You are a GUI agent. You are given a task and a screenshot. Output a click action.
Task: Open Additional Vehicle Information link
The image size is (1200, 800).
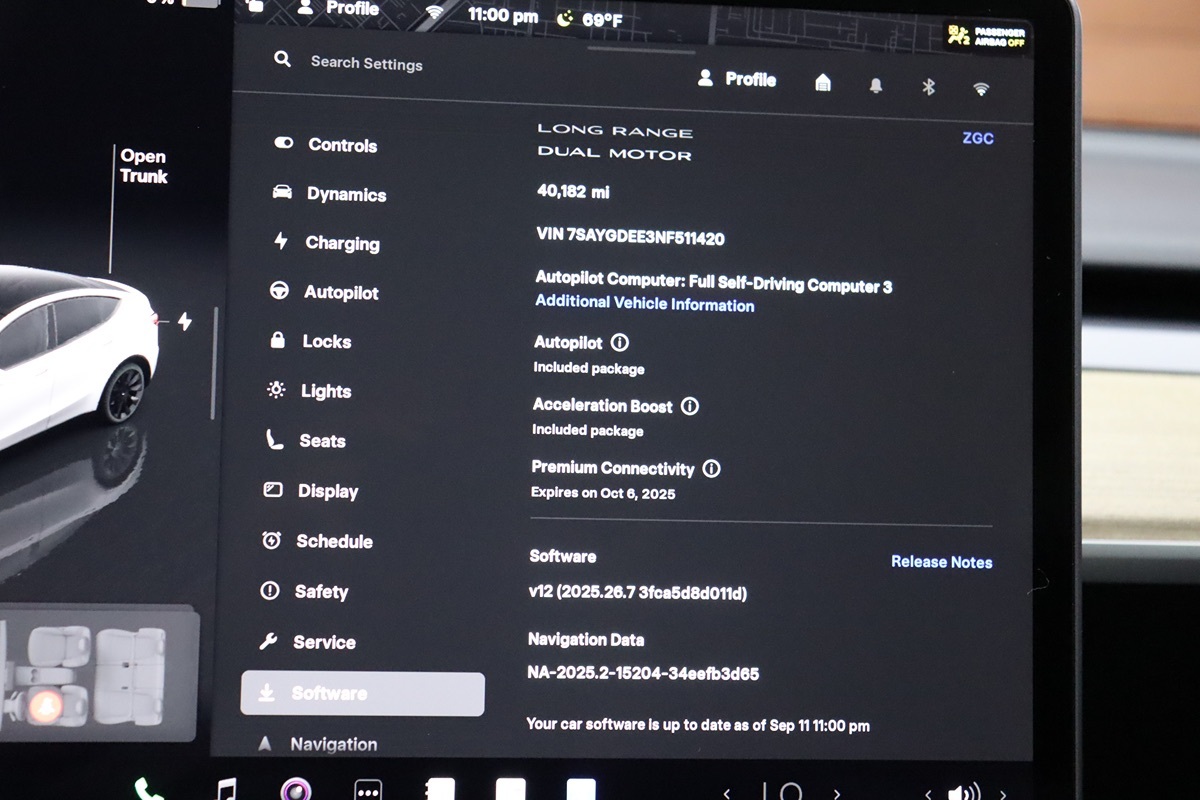point(644,304)
